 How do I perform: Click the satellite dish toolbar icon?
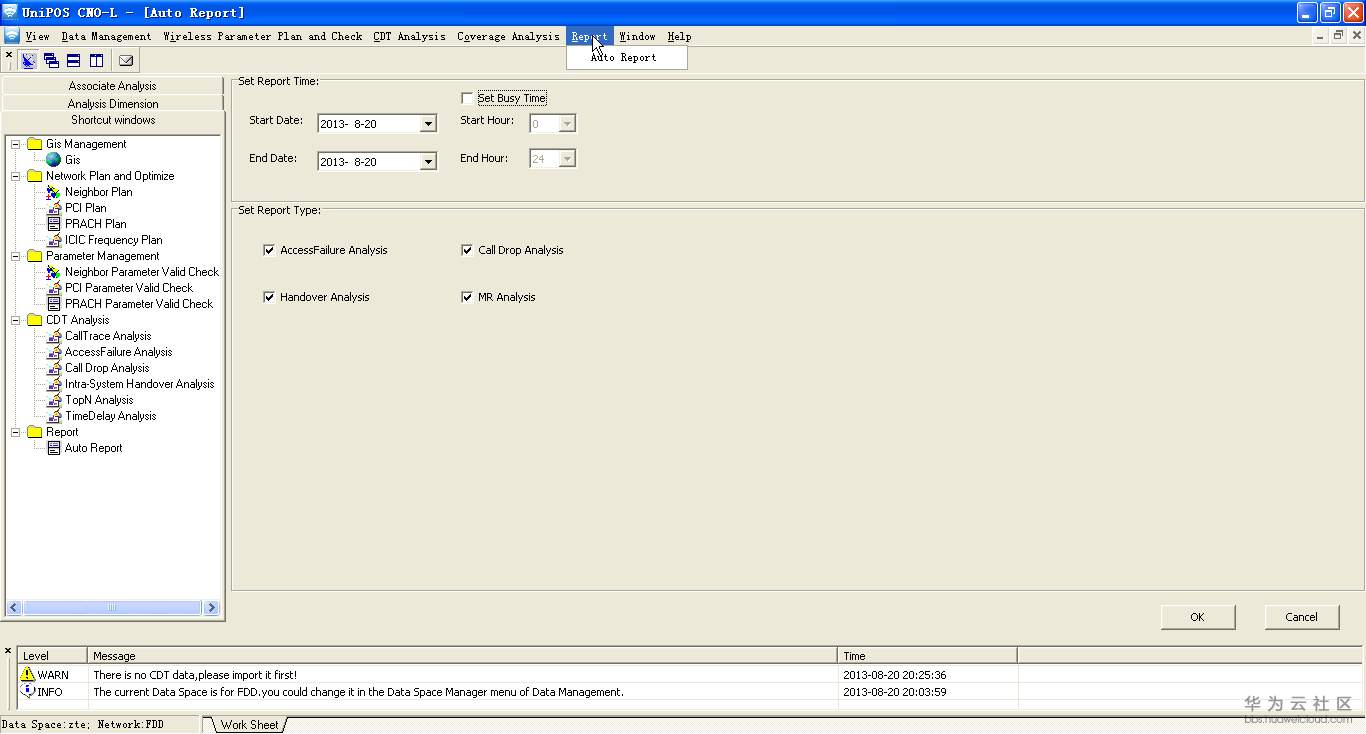[28, 61]
